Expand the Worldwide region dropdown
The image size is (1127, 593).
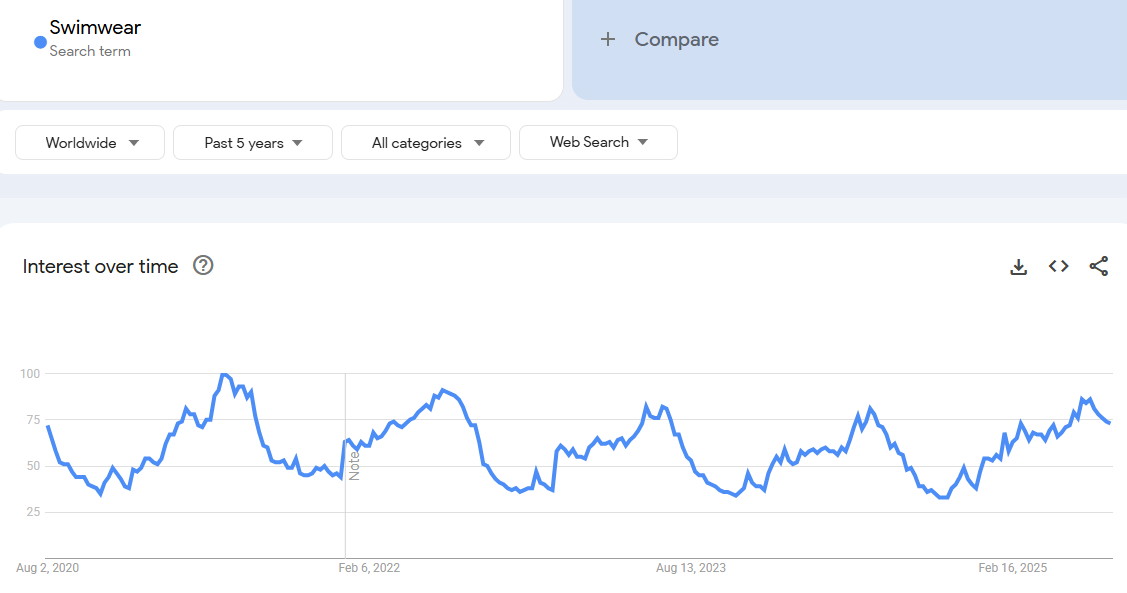point(91,143)
